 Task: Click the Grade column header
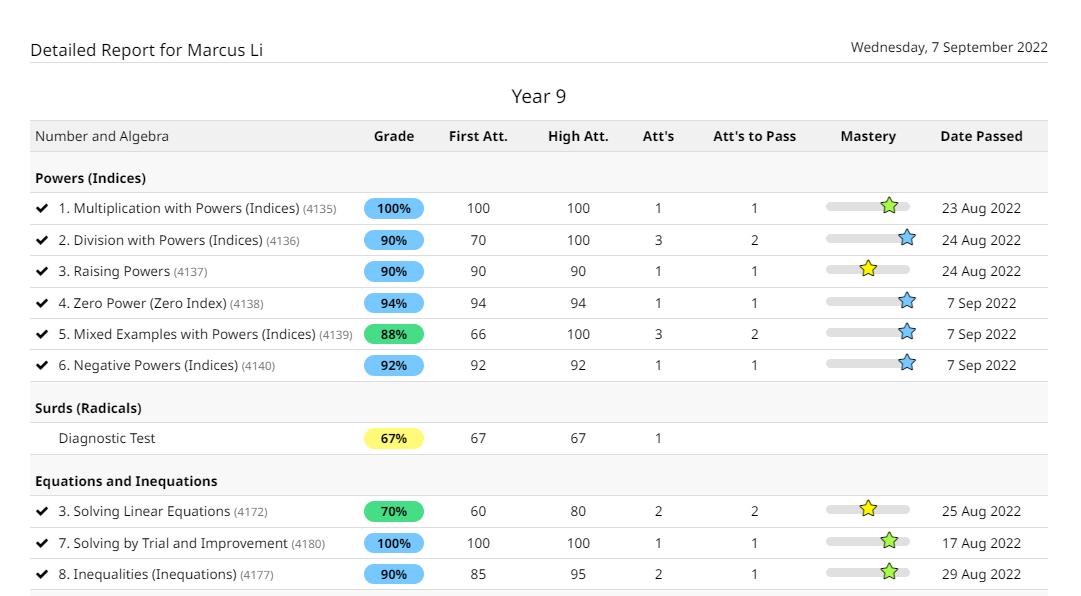[394, 136]
